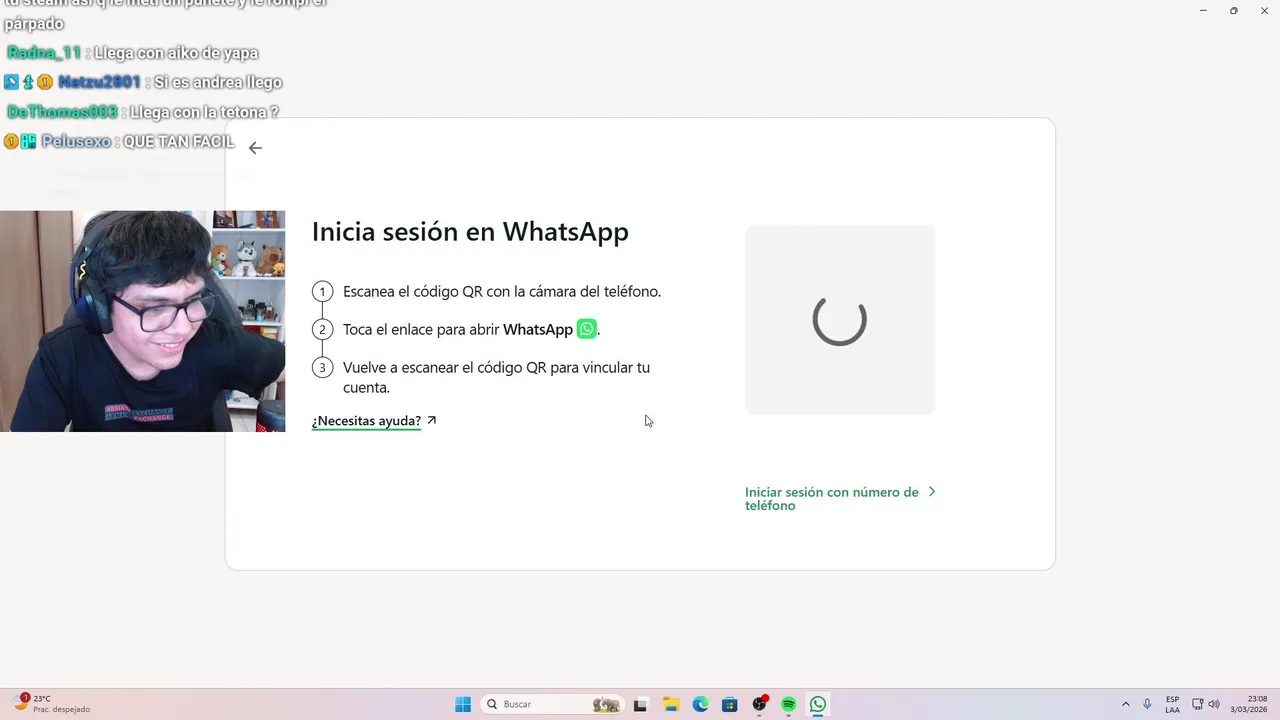Open network settings from the tray

point(1197,704)
